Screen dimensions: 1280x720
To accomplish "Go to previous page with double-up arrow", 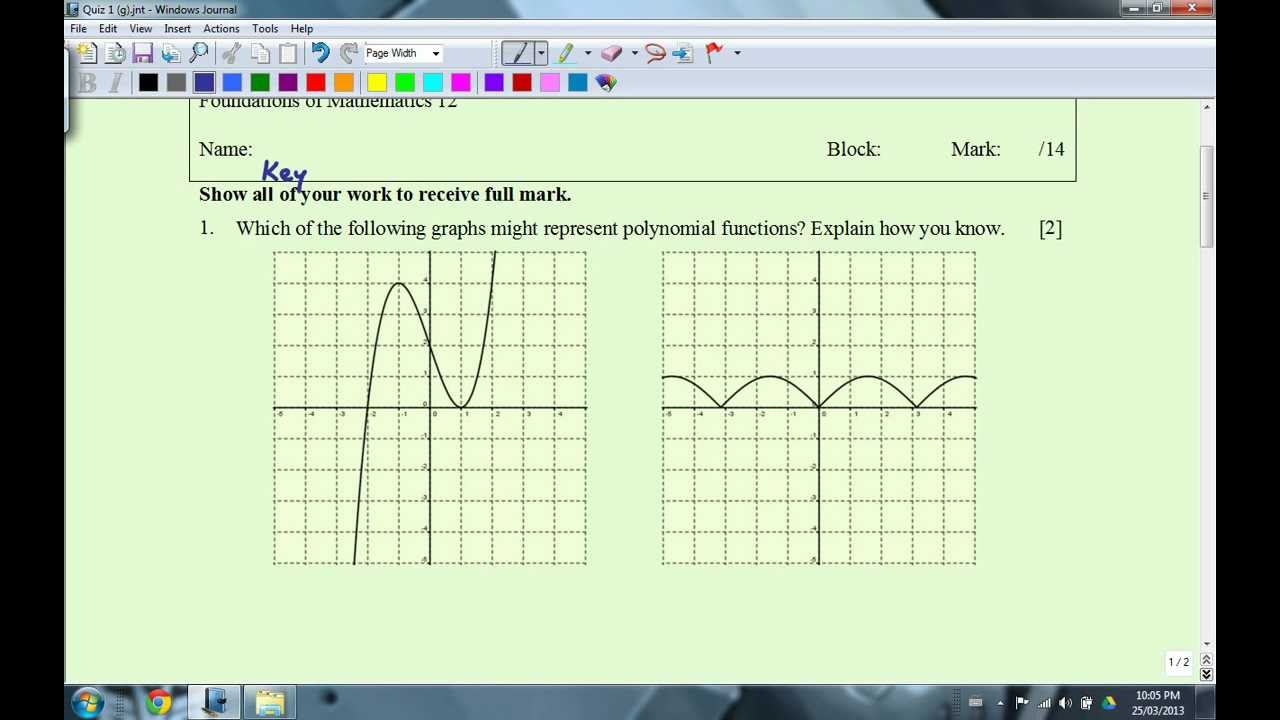I will point(1207,660).
